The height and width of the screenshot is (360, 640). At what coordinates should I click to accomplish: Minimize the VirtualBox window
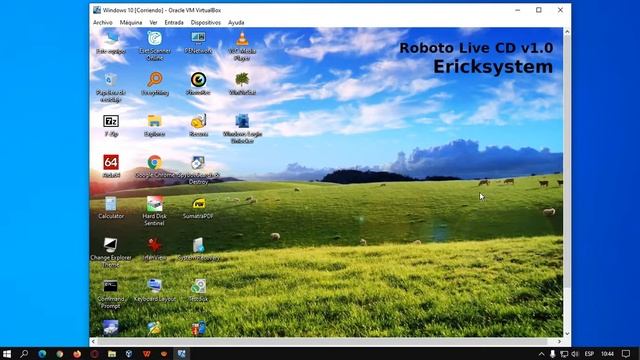(x=518, y=10)
